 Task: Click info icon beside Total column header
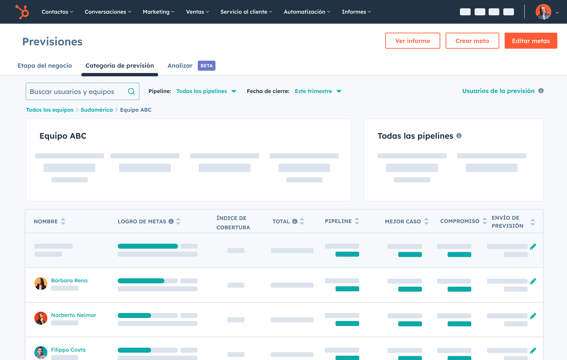click(295, 221)
